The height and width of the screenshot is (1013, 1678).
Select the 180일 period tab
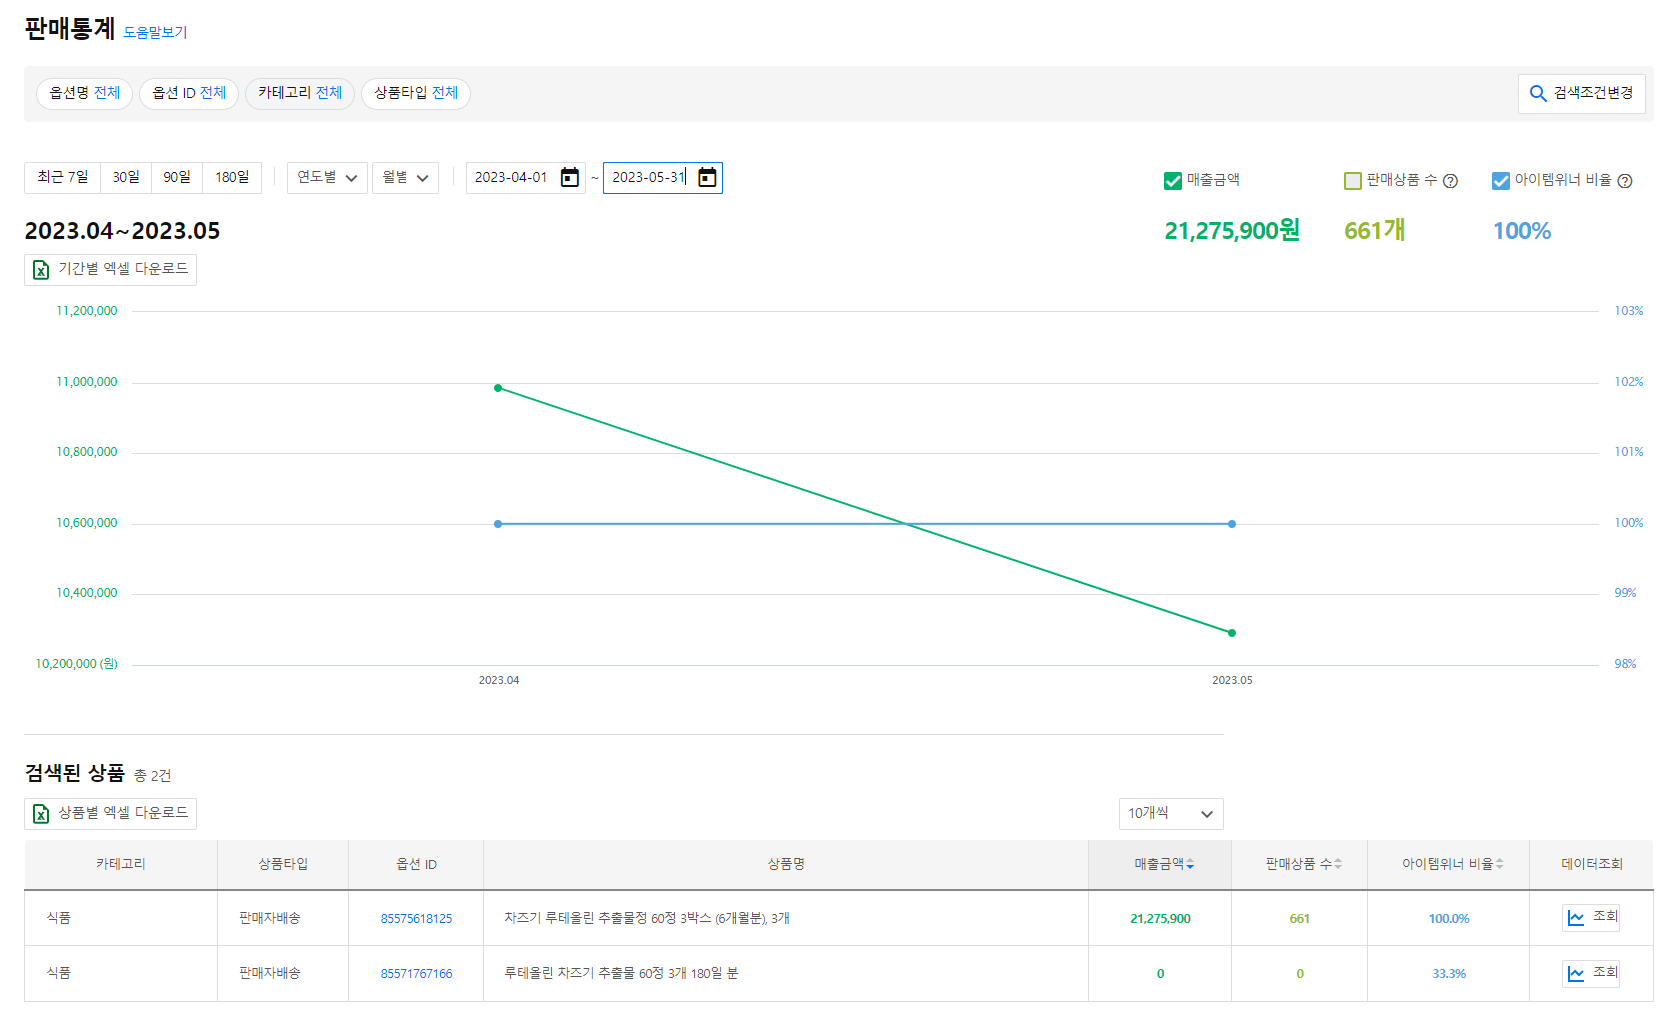tap(232, 177)
